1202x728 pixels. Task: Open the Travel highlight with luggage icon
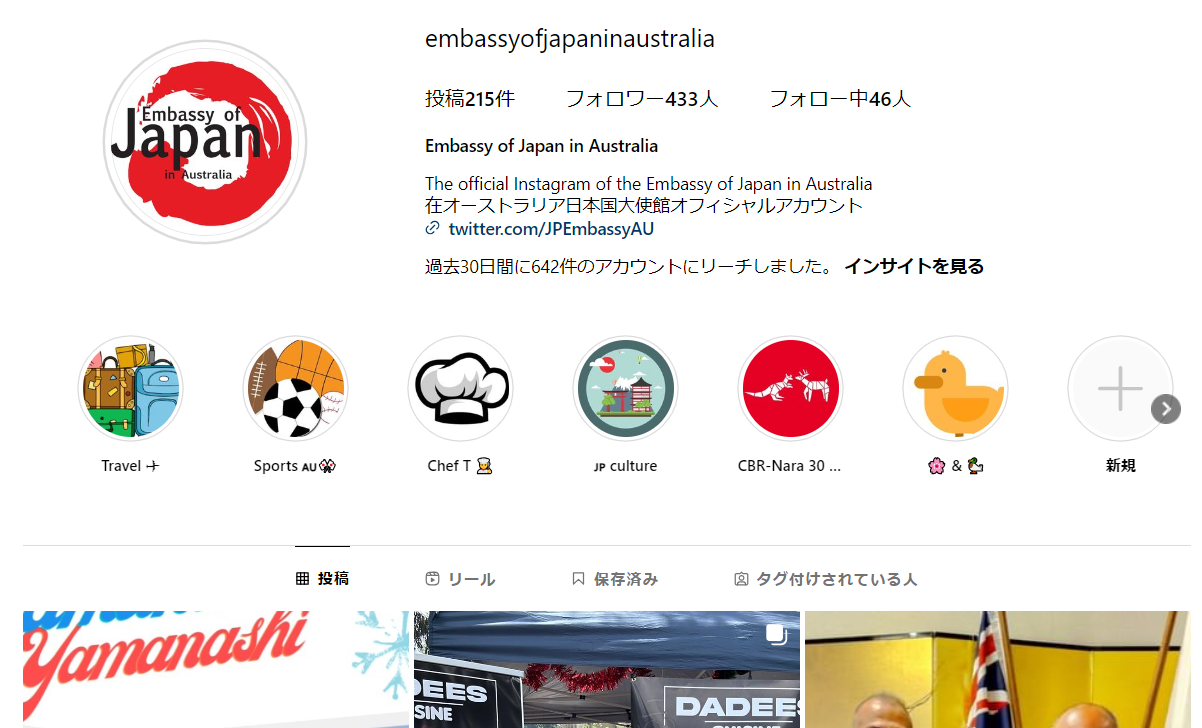pyautogui.click(x=130, y=389)
